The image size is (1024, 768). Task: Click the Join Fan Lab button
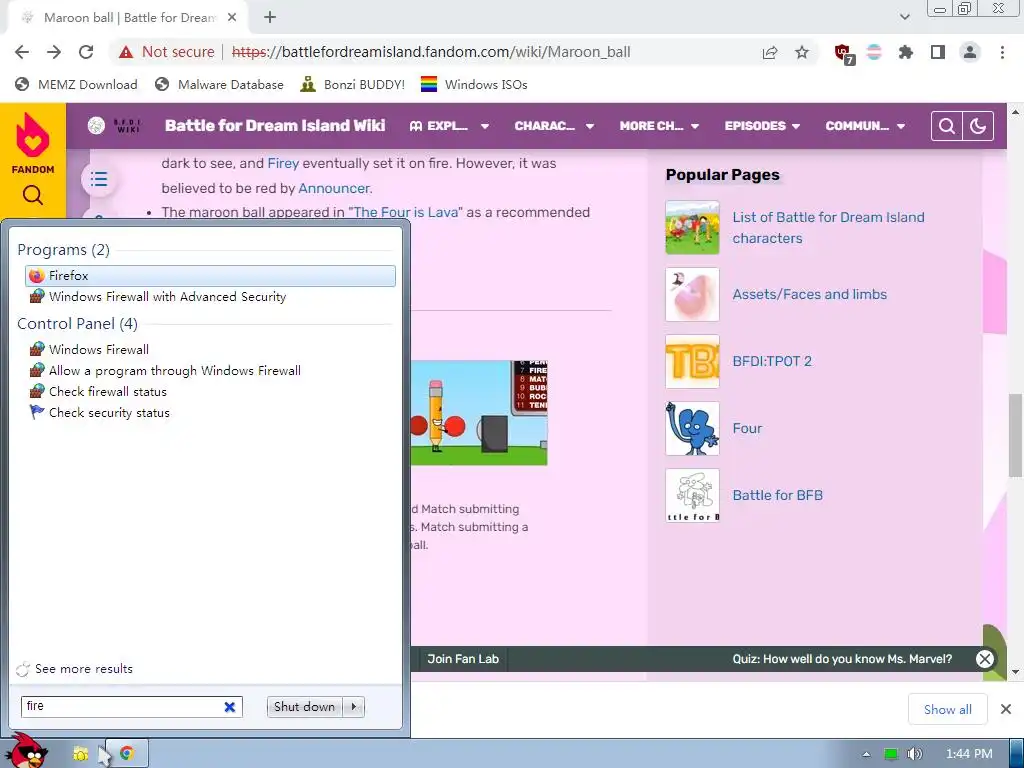point(463,659)
